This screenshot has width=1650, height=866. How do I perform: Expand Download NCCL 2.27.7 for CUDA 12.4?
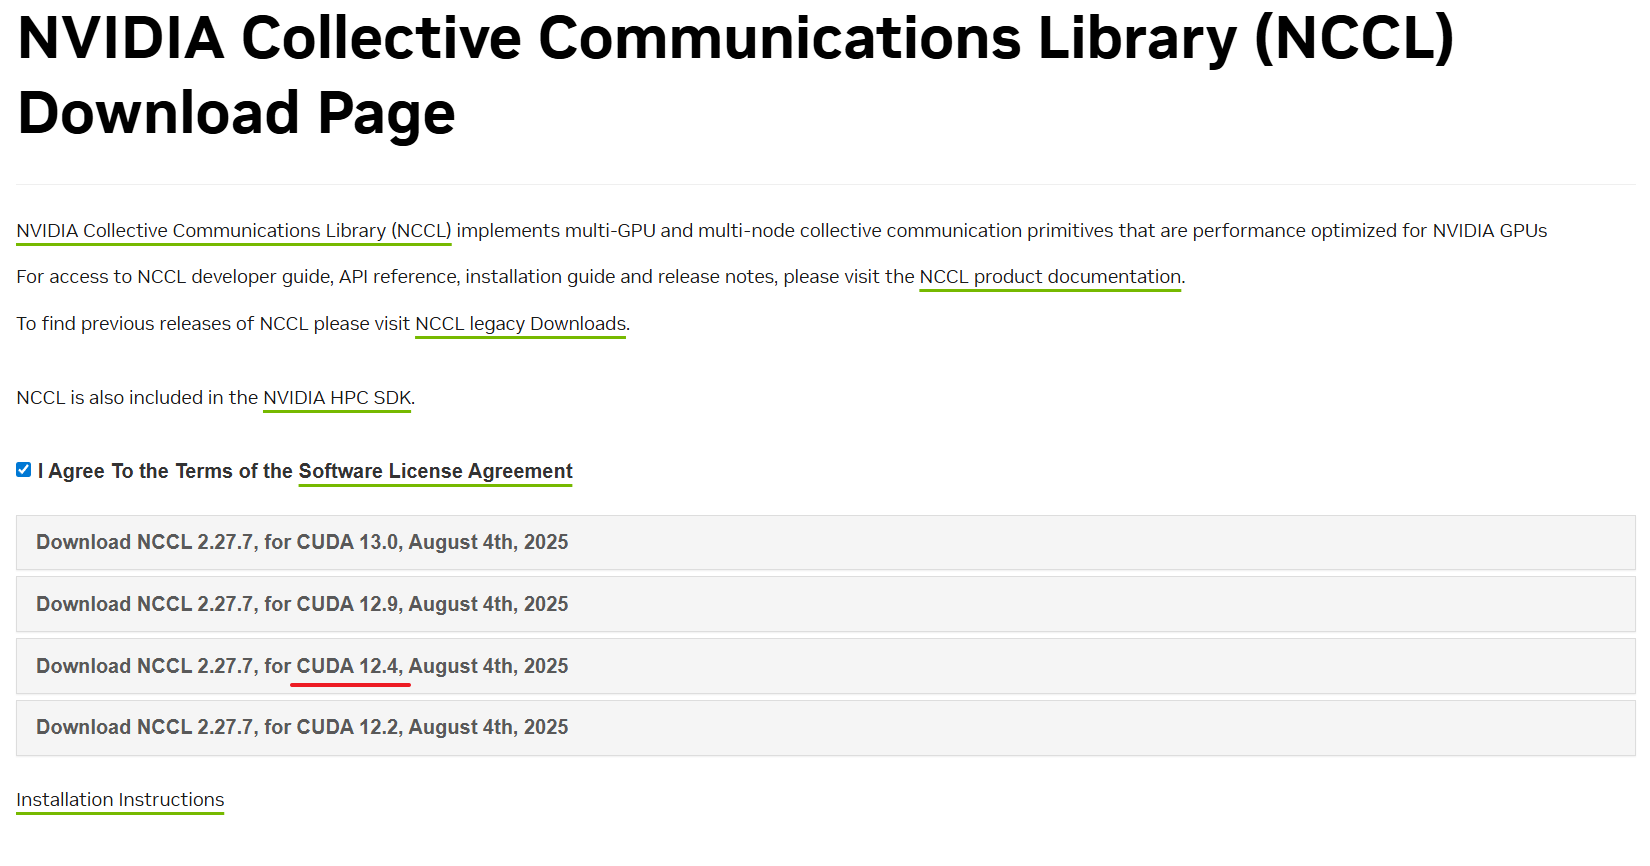(x=825, y=666)
